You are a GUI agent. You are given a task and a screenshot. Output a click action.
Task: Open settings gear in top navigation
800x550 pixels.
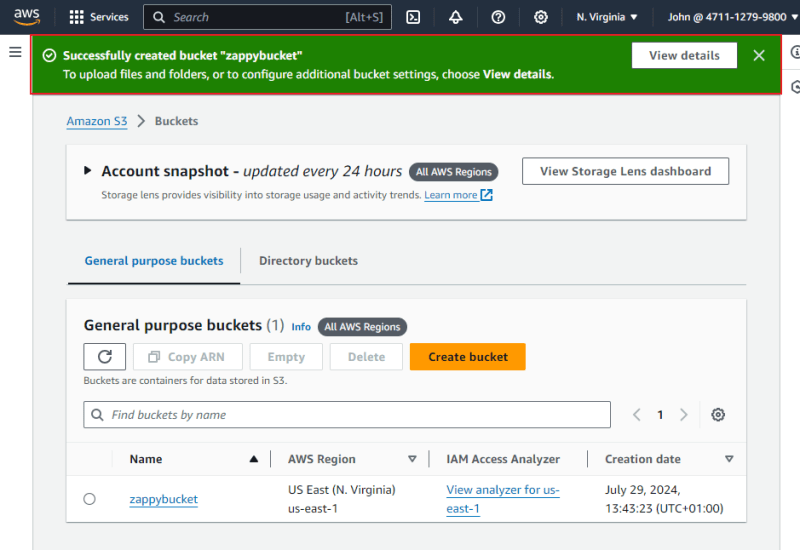tap(541, 17)
